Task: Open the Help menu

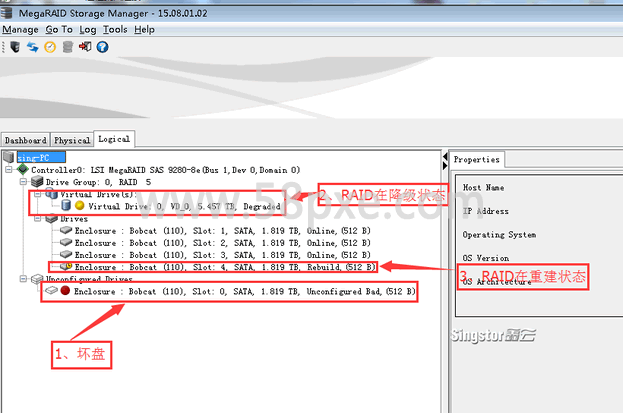Action: (144, 30)
